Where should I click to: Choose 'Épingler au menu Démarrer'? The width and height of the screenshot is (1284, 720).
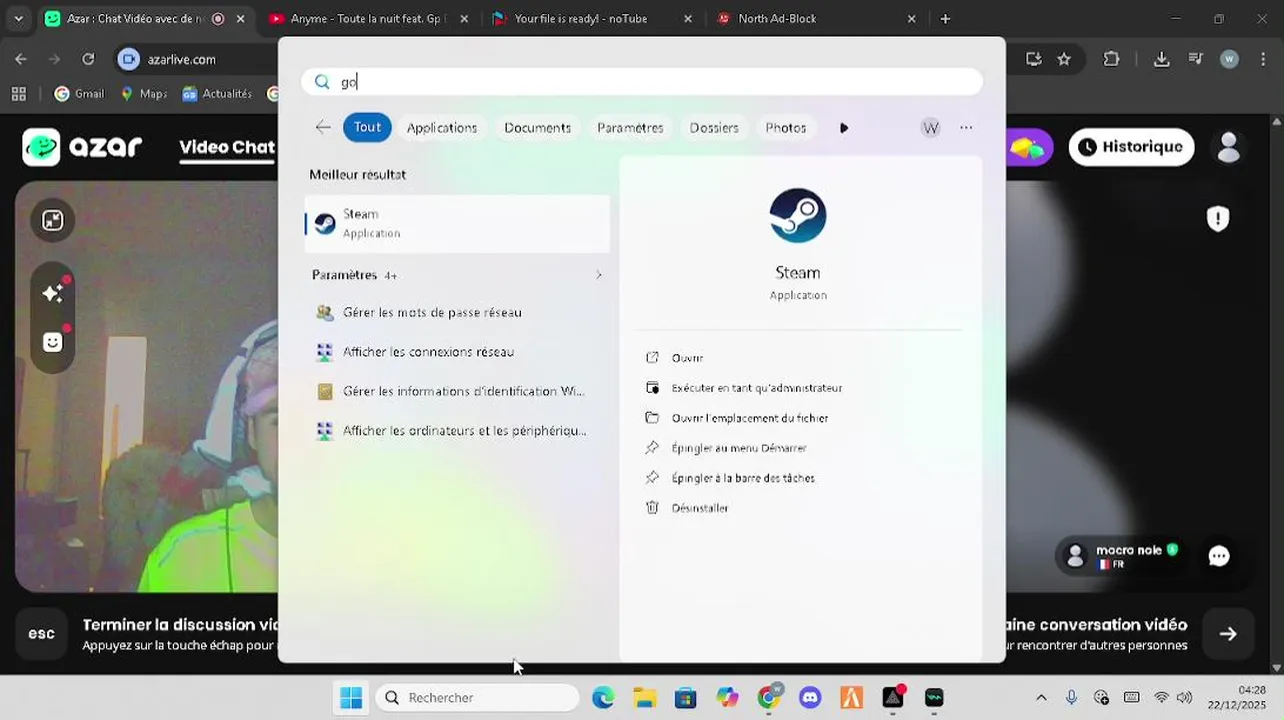point(726,448)
